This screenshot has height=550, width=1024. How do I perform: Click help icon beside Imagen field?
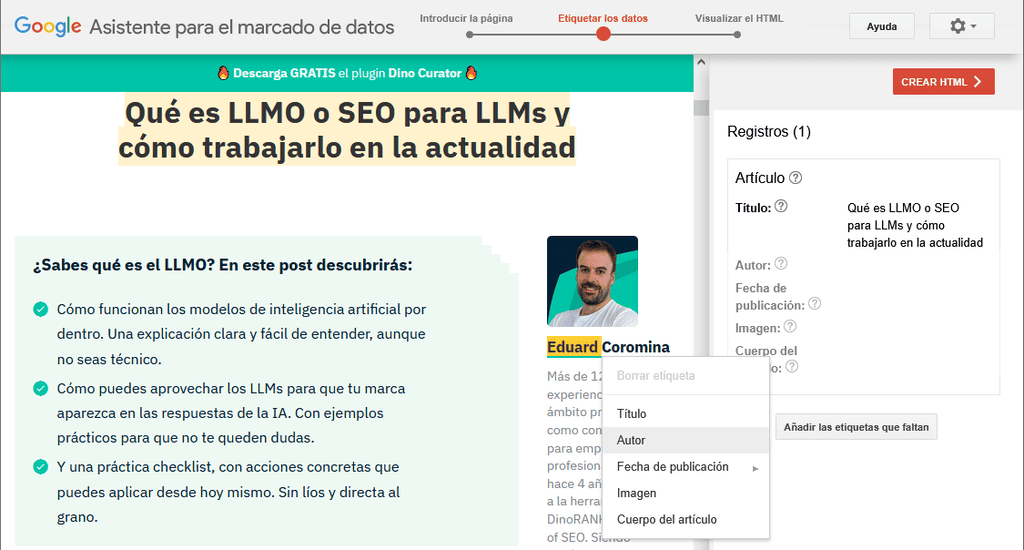click(x=790, y=327)
